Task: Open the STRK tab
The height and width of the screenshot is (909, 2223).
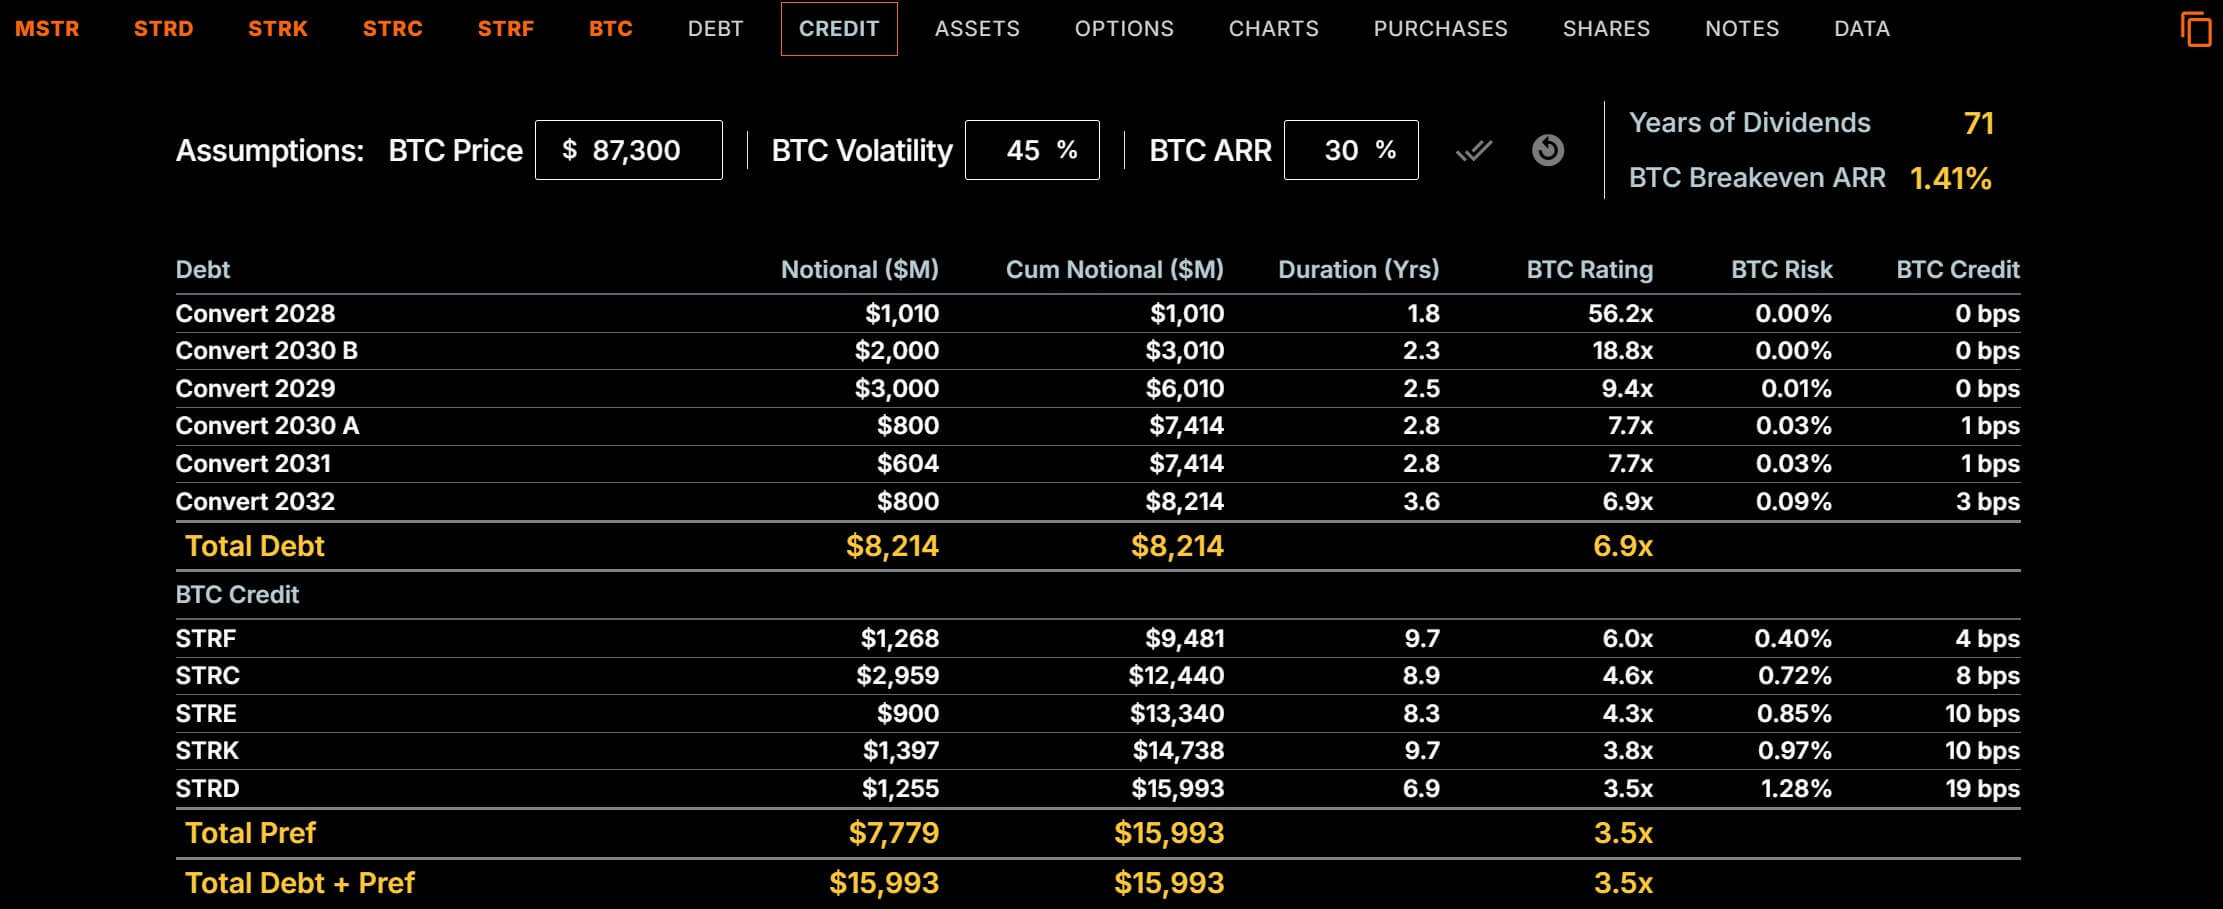Action: 278,29
